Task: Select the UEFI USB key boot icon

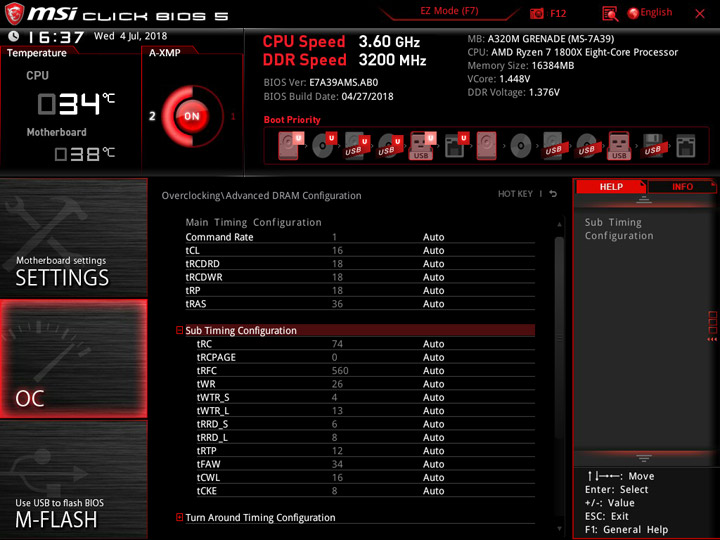Action: click(422, 146)
